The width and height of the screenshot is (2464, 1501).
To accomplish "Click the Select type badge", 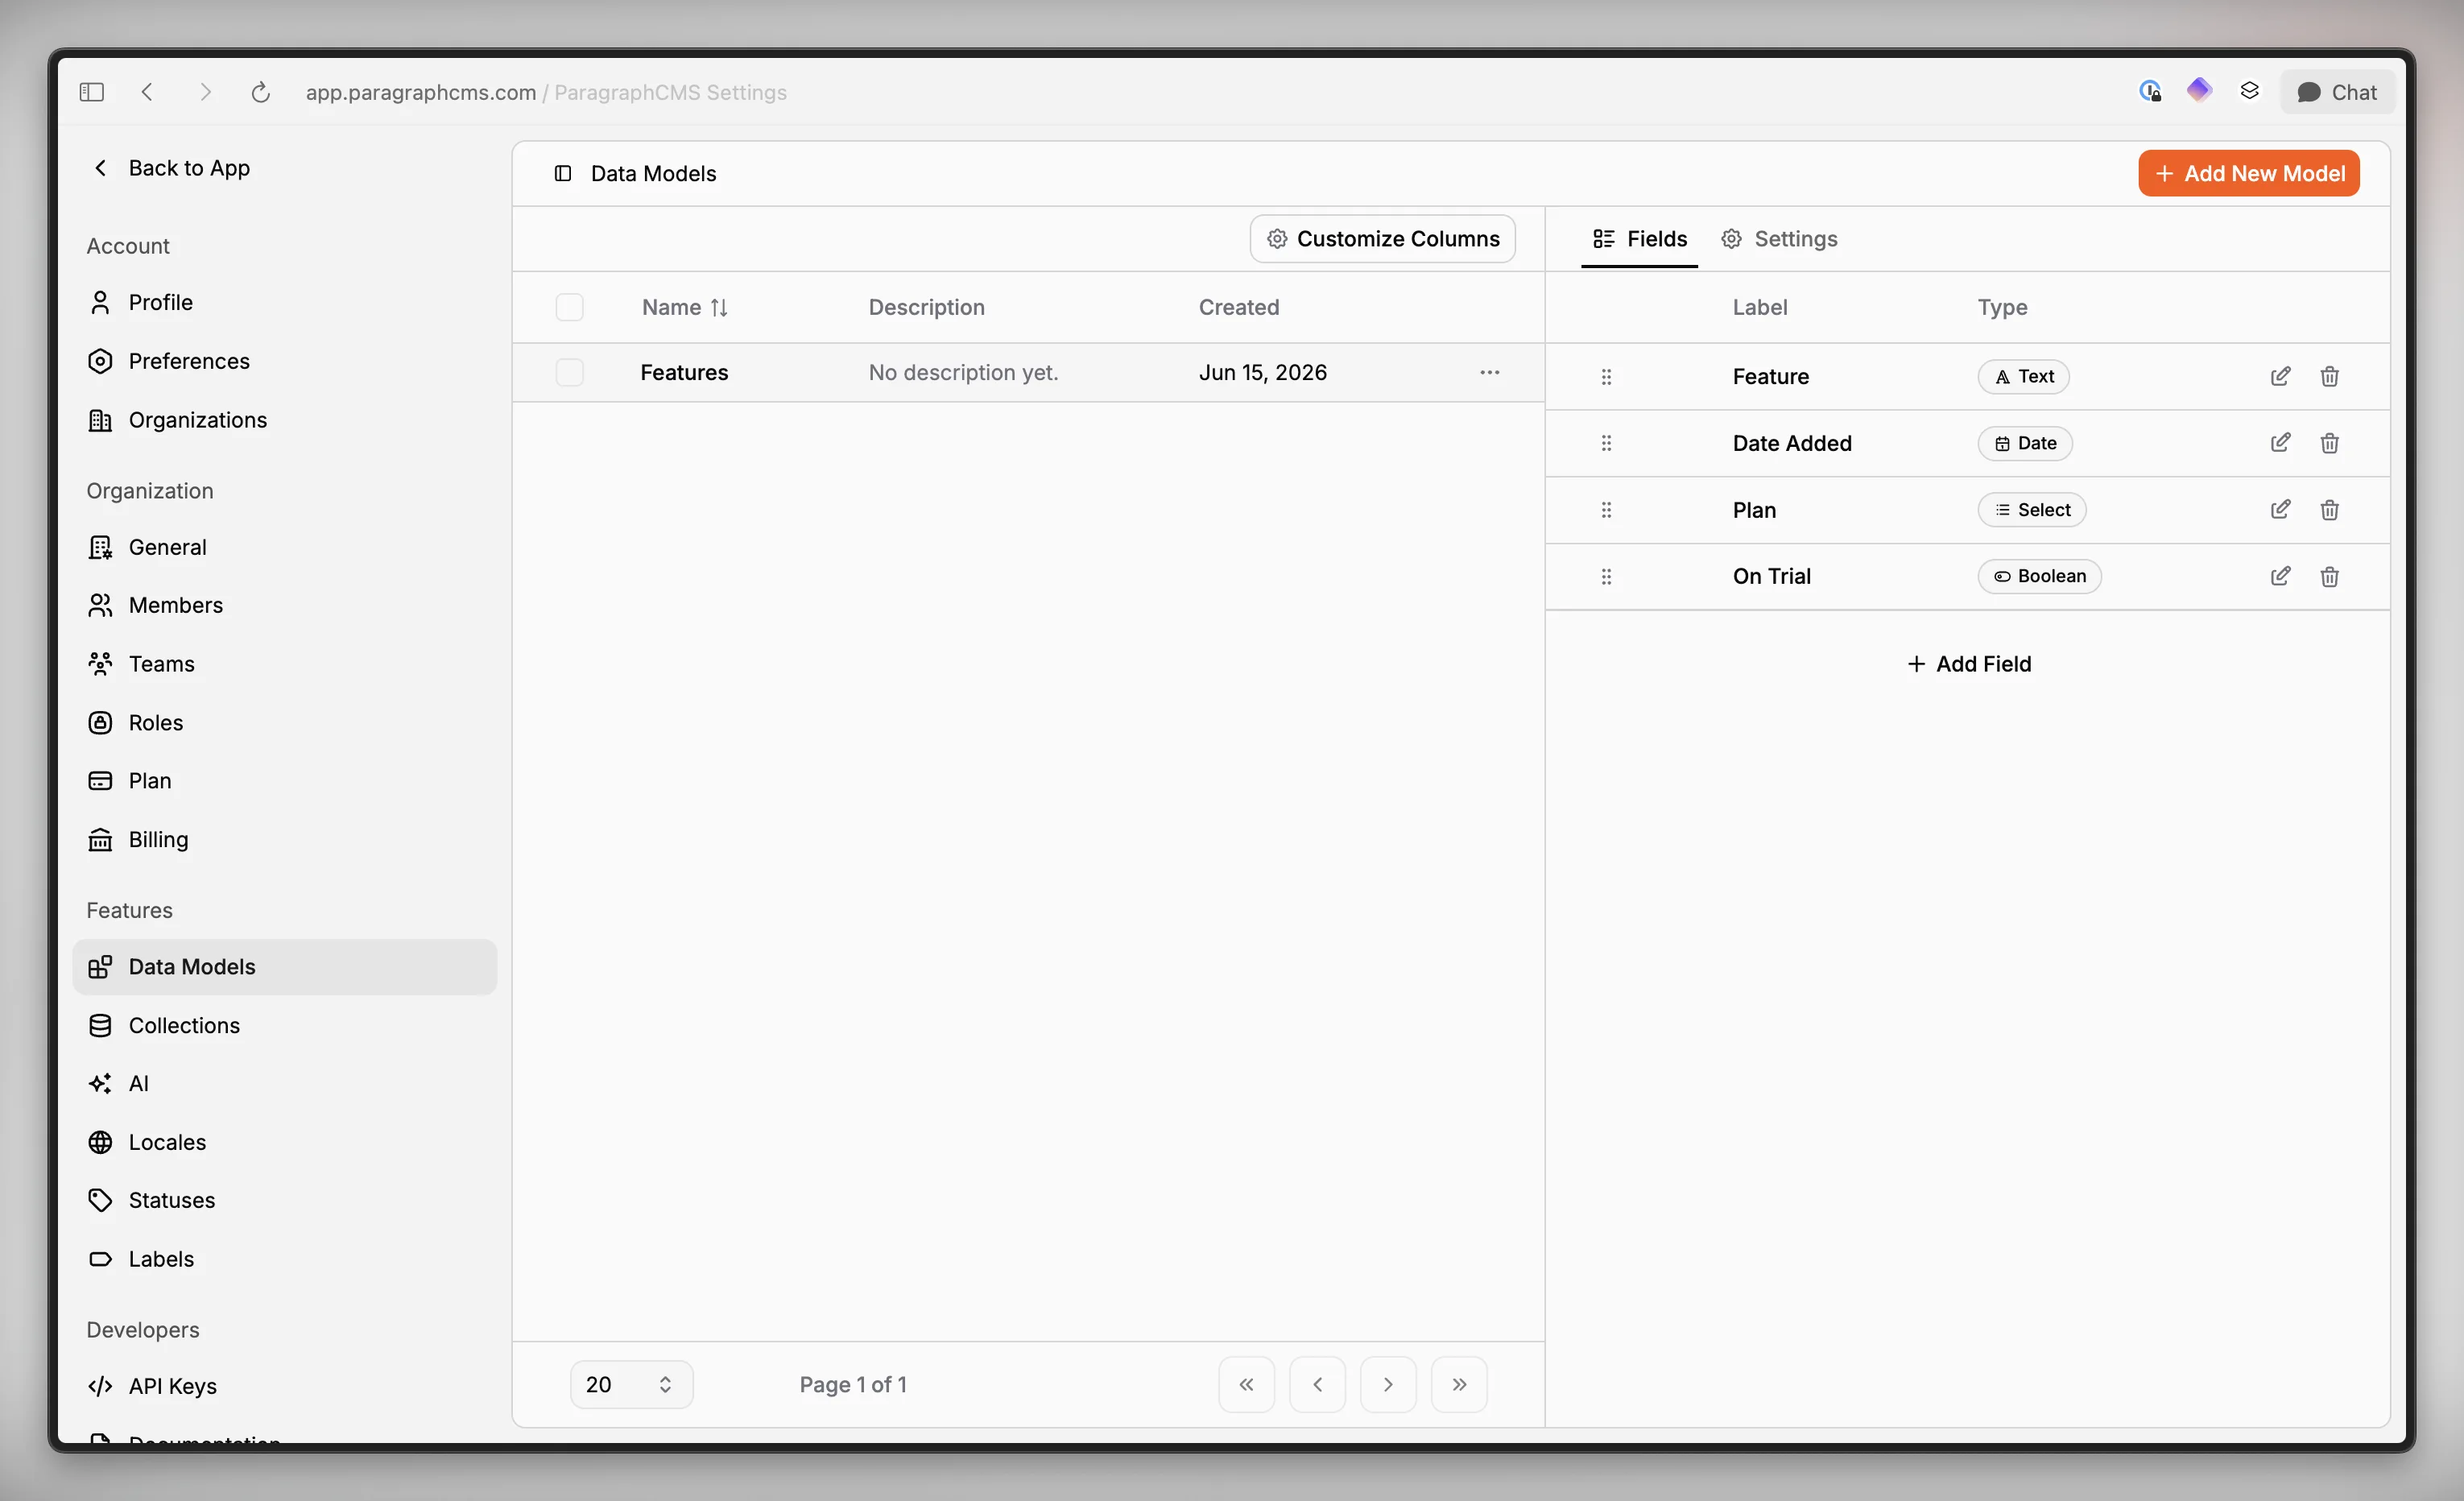I will (2031, 510).
